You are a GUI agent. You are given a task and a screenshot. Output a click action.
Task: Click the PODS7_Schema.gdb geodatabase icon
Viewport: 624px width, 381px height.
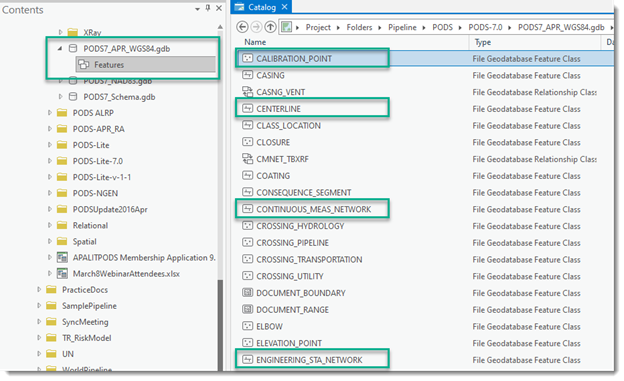pyautogui.click(x=73, y=97)
